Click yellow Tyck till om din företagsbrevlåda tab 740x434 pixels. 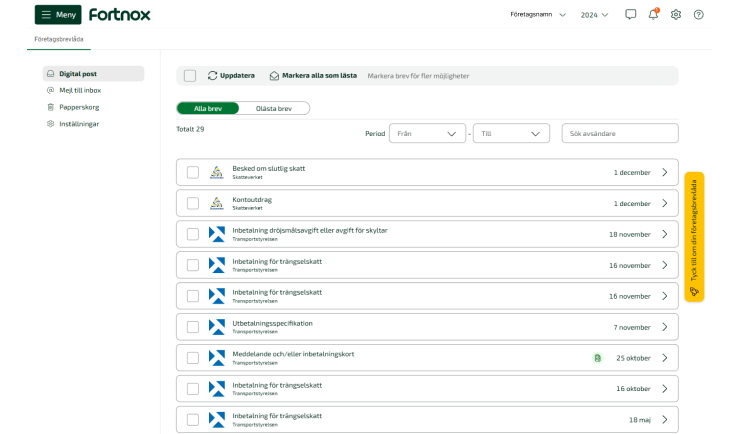694,237
